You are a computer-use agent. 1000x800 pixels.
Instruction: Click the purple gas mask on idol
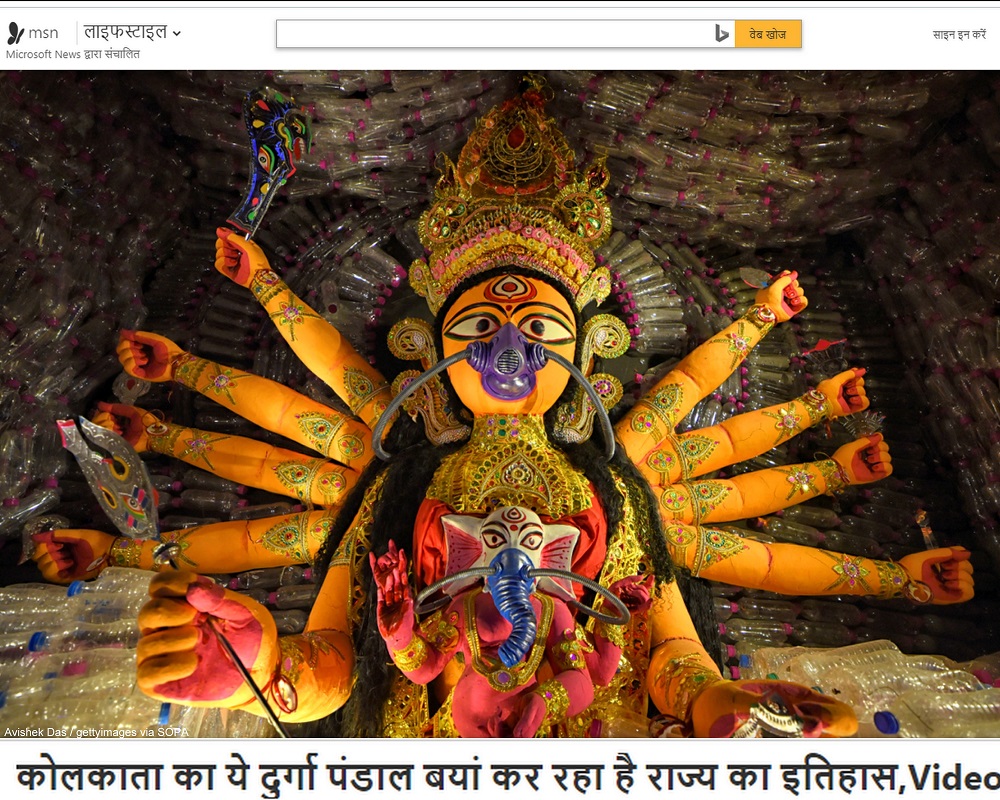508,362
